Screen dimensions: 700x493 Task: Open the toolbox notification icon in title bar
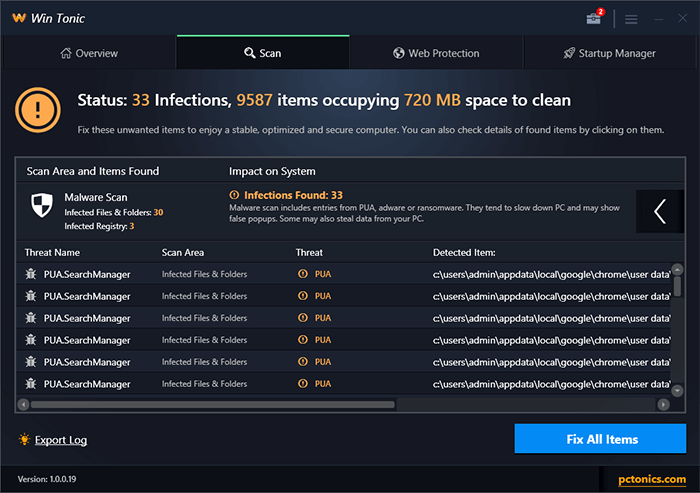pyautogui.click(x=594, y=18)
